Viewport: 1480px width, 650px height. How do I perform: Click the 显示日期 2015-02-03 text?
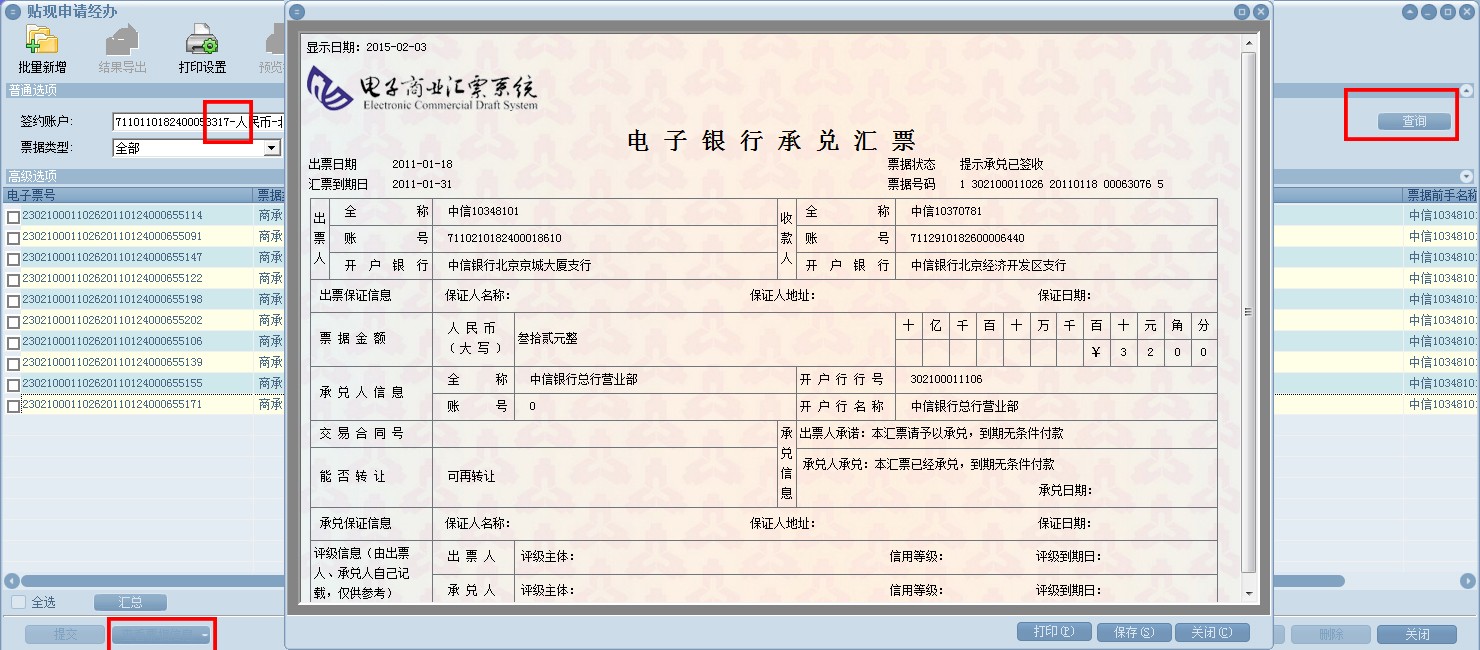[x=366, y=47]
